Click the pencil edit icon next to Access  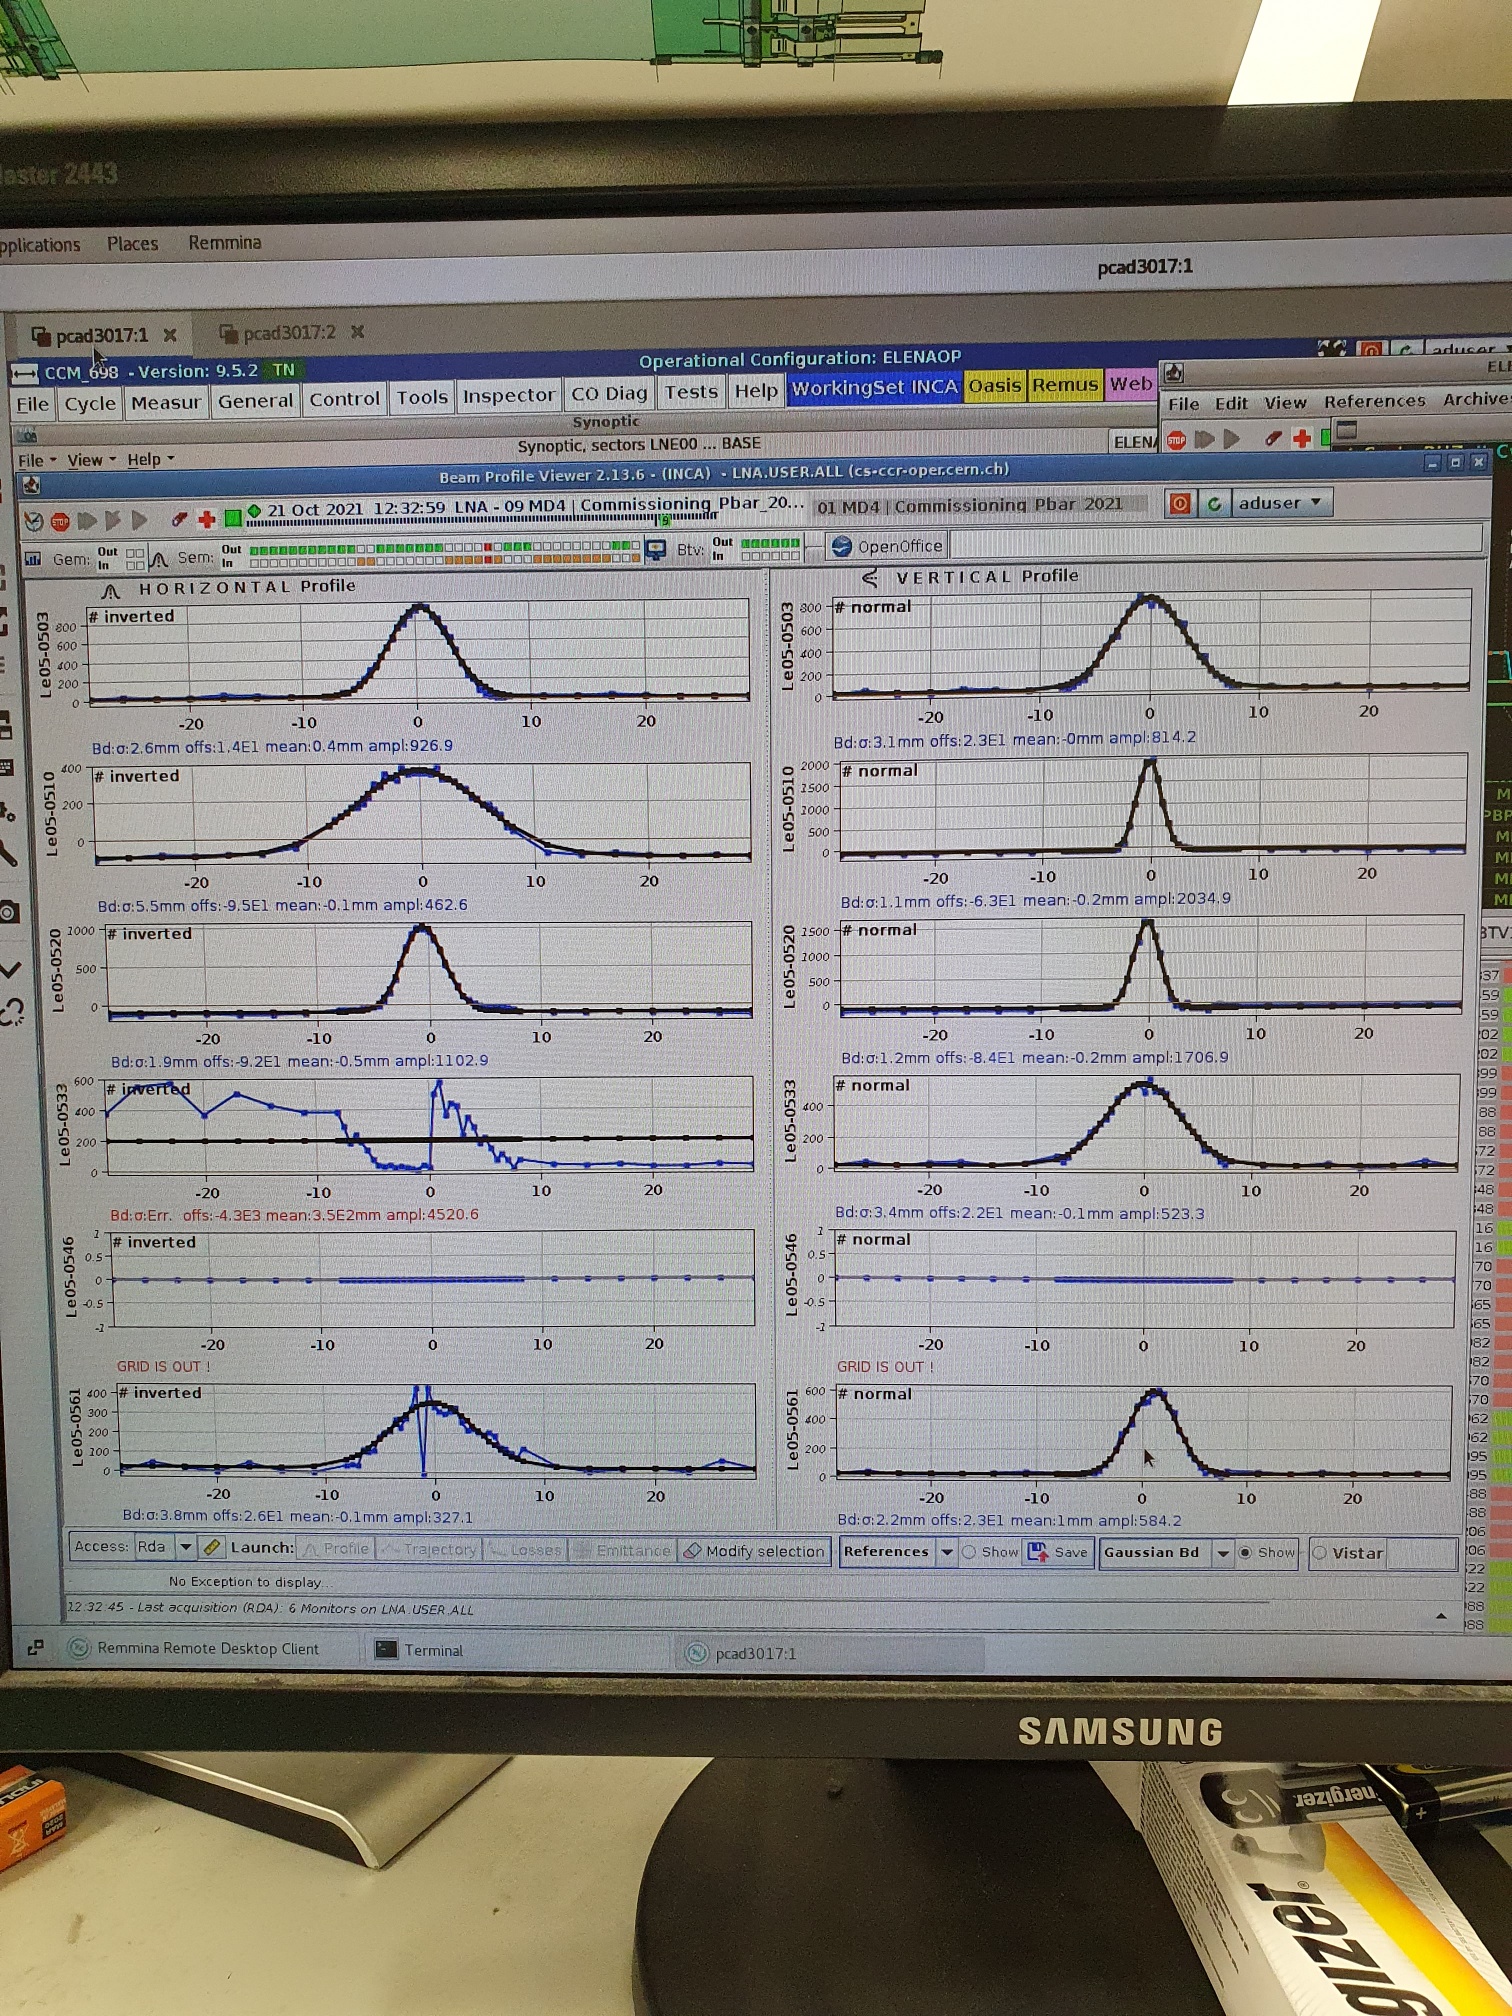coord(212,1547)
